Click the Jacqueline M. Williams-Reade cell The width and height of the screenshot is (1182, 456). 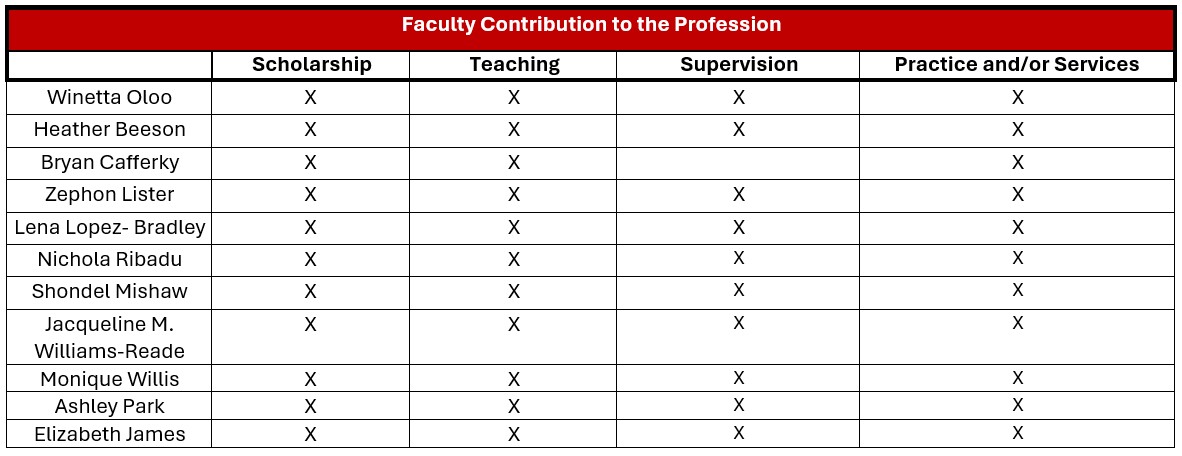(110, 337)
